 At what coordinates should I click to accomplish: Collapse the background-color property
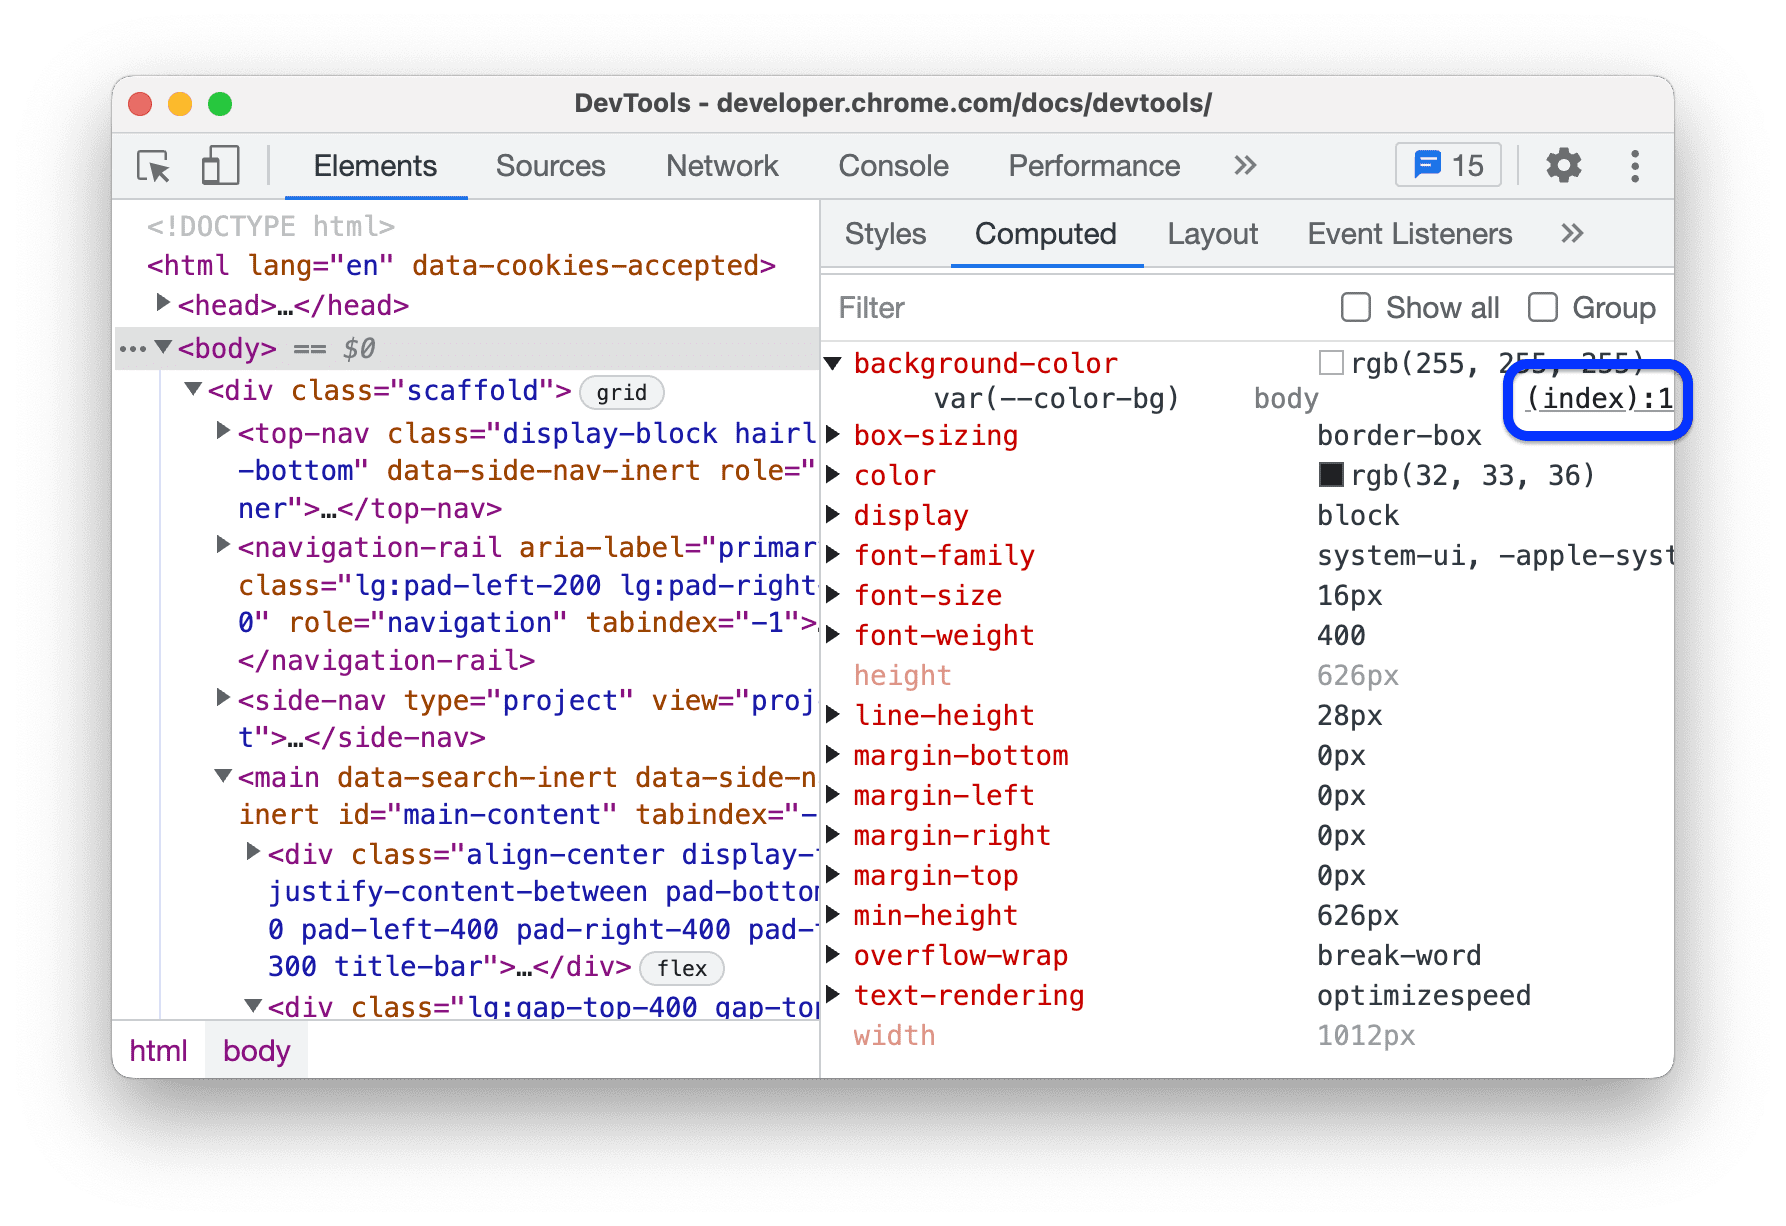pos(834,363)
